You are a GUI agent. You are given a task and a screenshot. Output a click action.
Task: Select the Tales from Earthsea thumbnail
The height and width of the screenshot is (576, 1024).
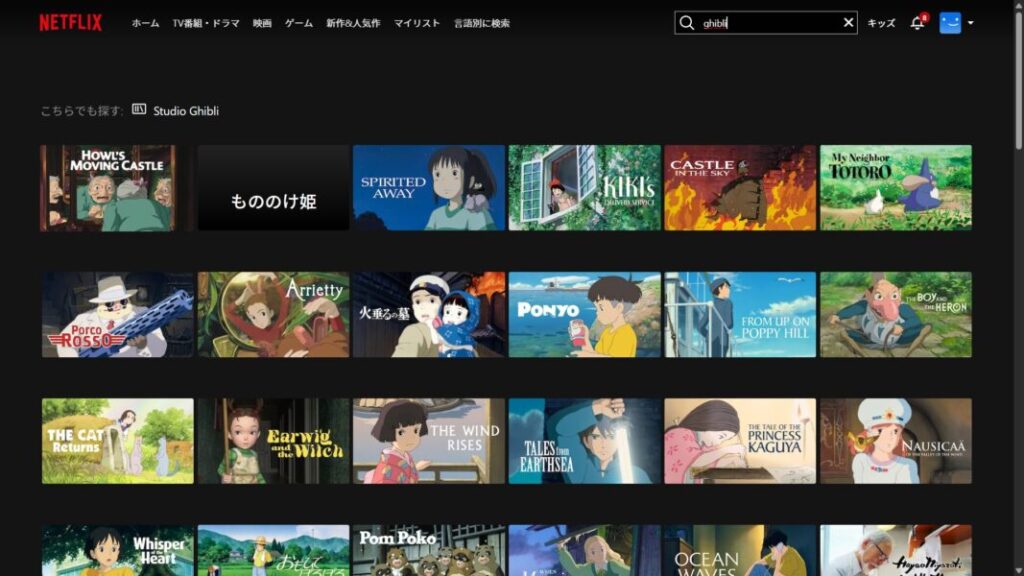point(584,441)
